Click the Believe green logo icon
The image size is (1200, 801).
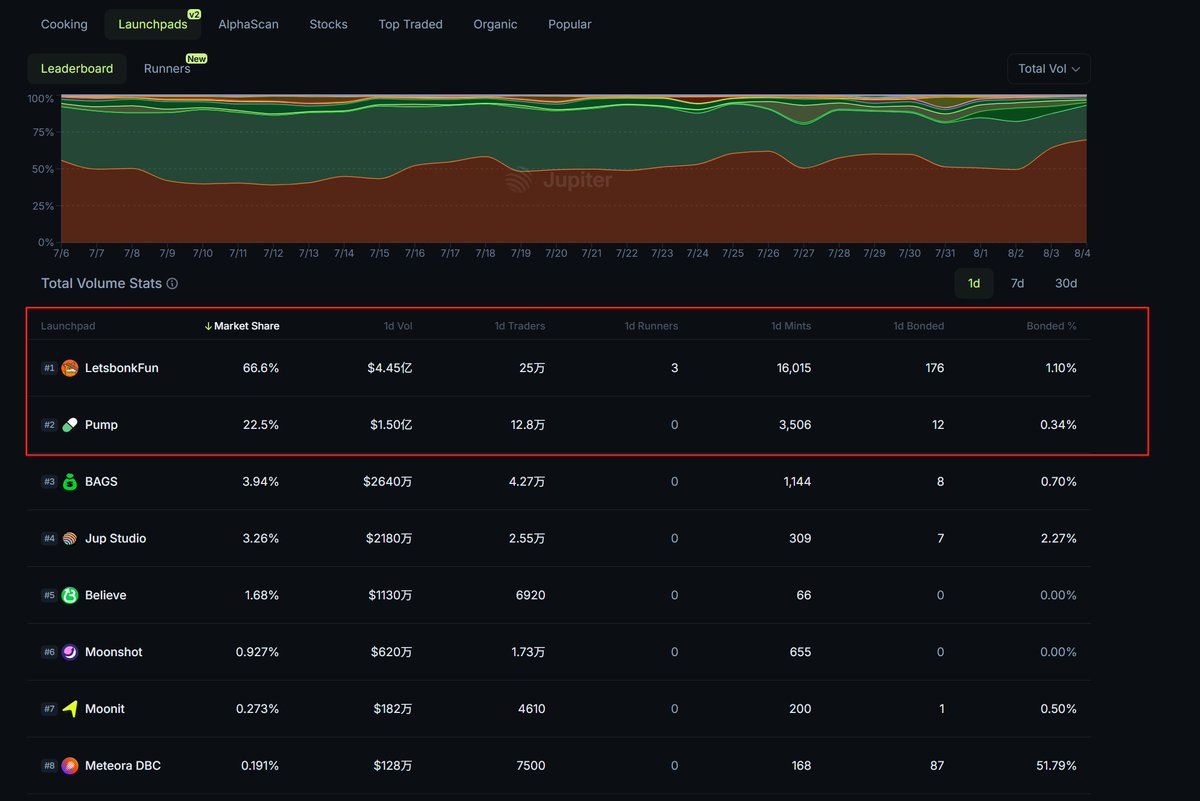pos(69,595)
